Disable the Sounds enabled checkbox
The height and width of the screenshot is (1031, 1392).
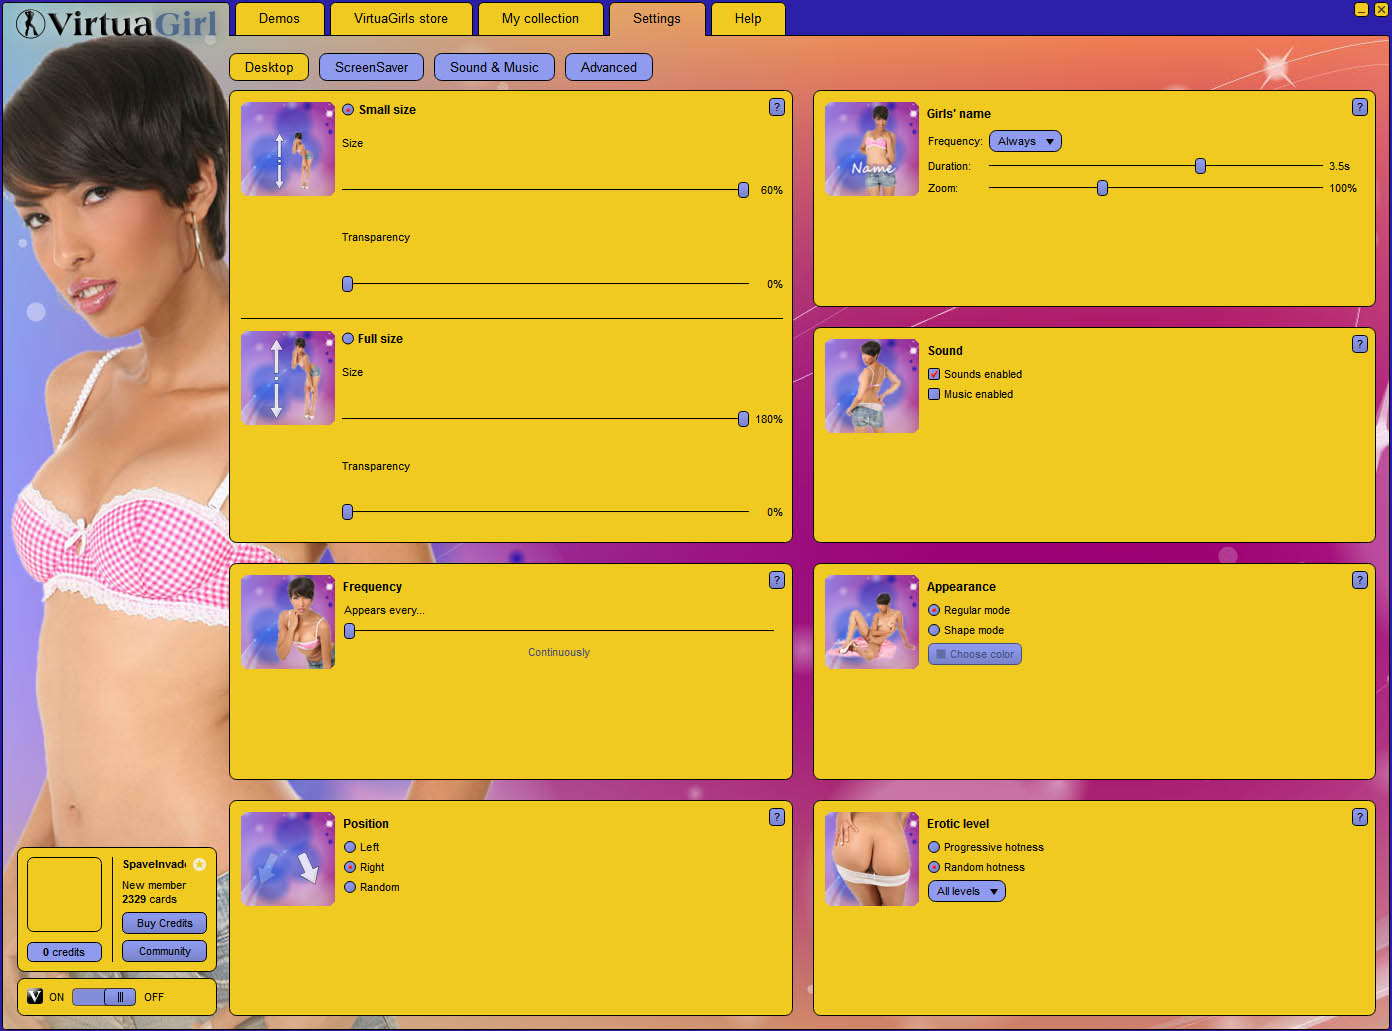click(x=934, y=374)
